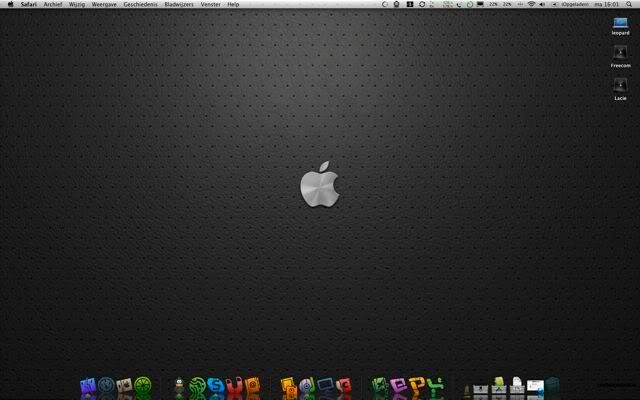Open the blue Skype dock icon
The width and height of the screenshot is (640, 400).
(x=216, y=386)
